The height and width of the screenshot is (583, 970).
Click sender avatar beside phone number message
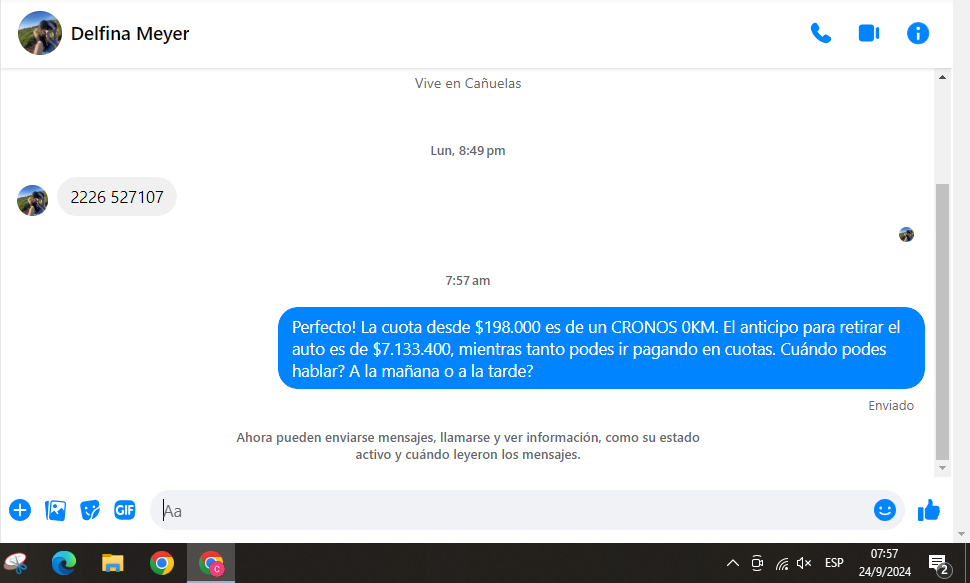point(33,201)
